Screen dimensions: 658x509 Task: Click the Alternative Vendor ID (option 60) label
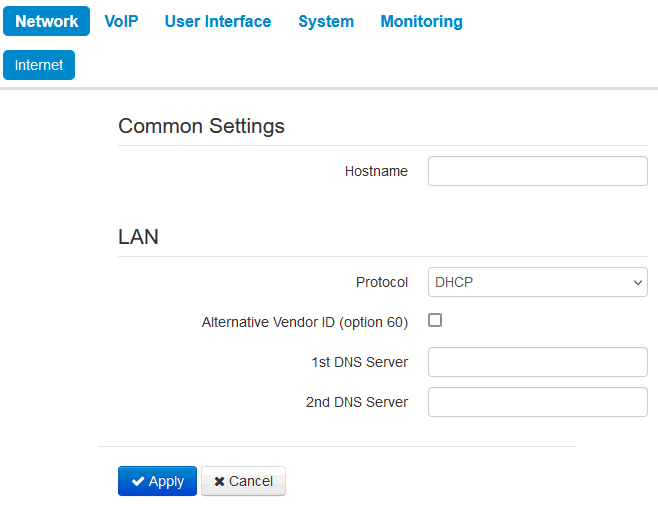pos(304,322)
